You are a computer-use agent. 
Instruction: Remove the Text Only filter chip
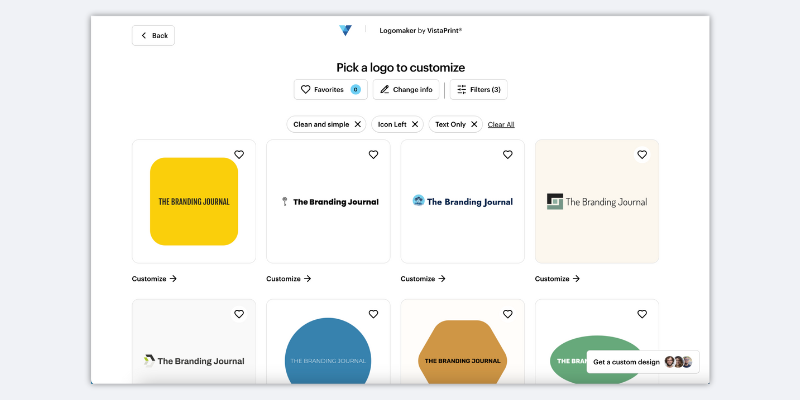(474, 125)
